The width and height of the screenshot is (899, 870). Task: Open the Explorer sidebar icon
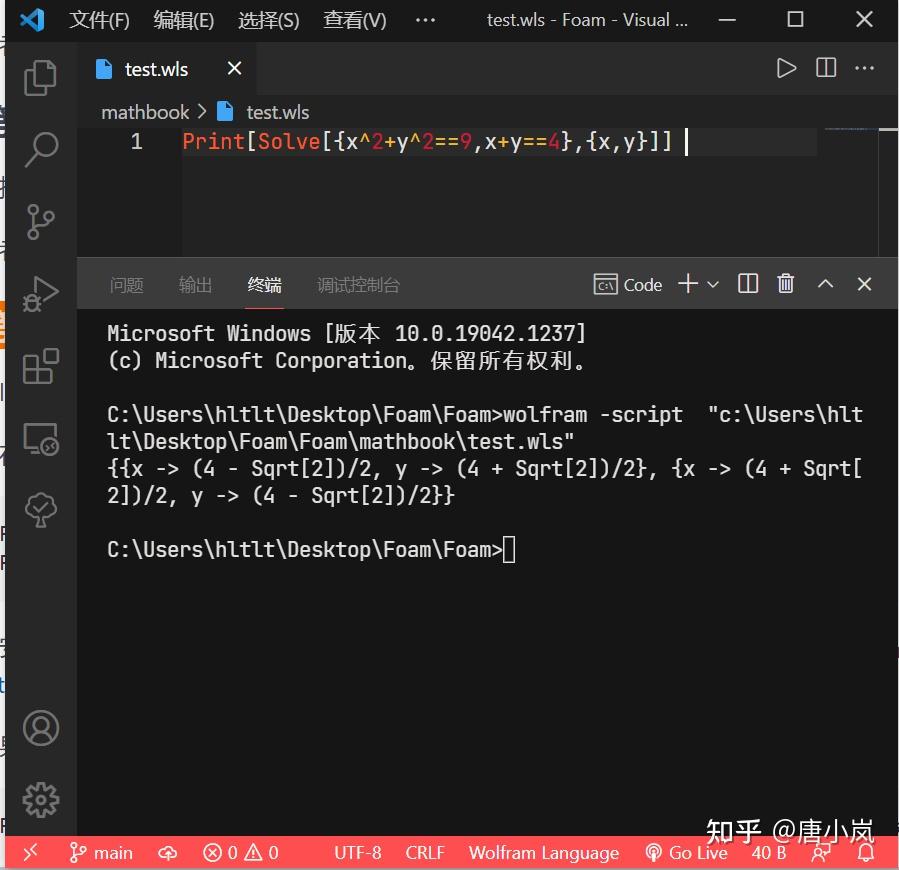40,77
